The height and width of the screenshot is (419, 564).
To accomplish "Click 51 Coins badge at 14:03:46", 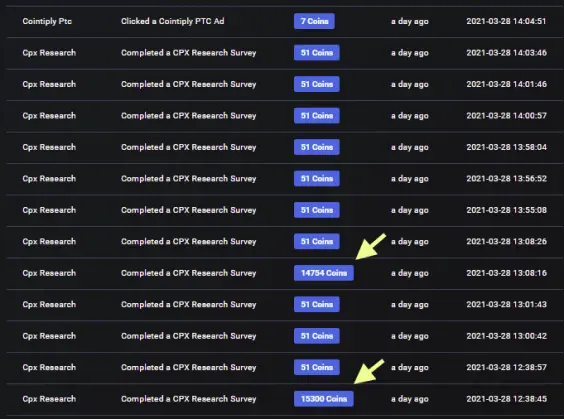I will point(317,53).
